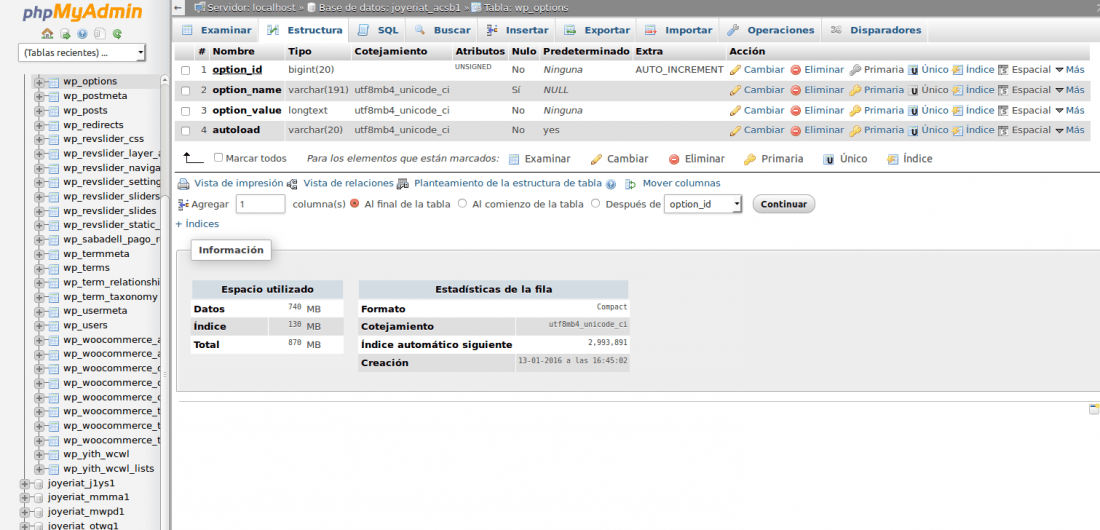Click the 2,993,891 auto index value

point(608,342)
